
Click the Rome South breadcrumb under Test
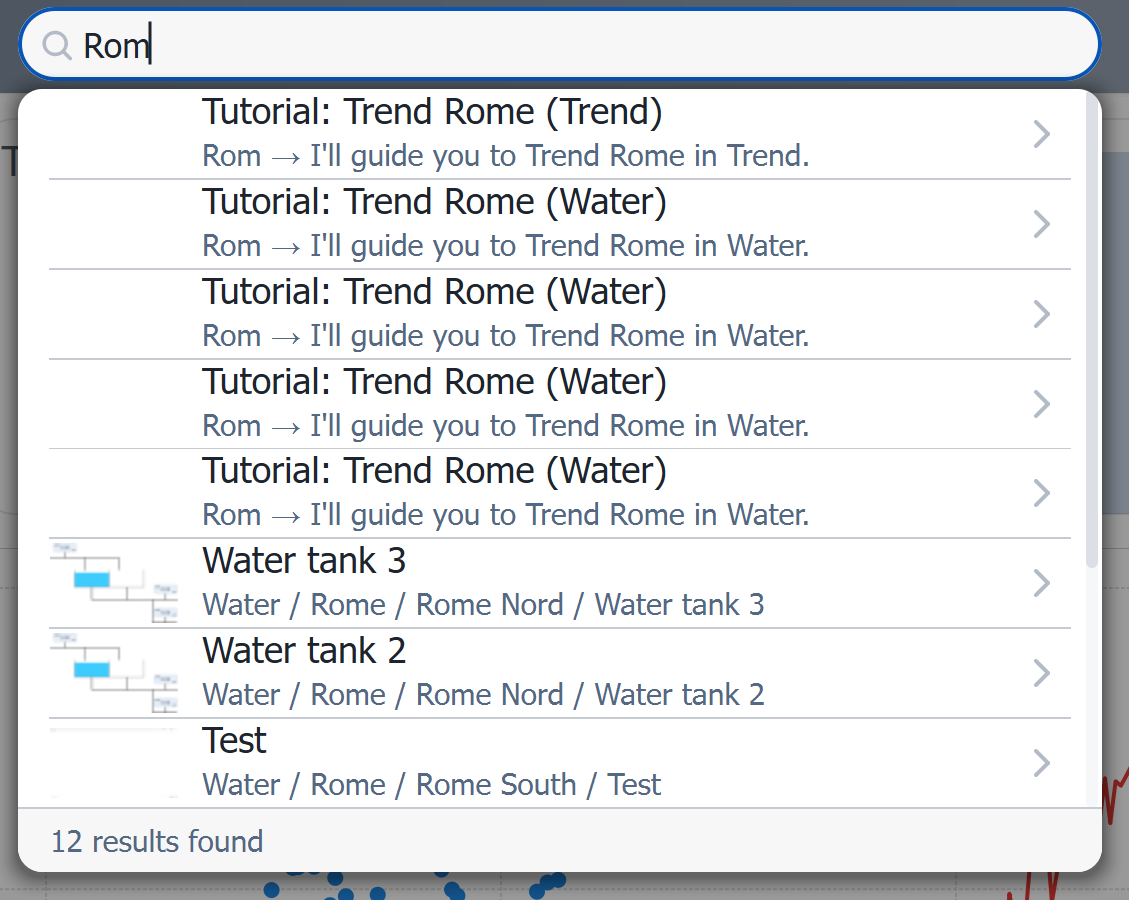point(495,784)
